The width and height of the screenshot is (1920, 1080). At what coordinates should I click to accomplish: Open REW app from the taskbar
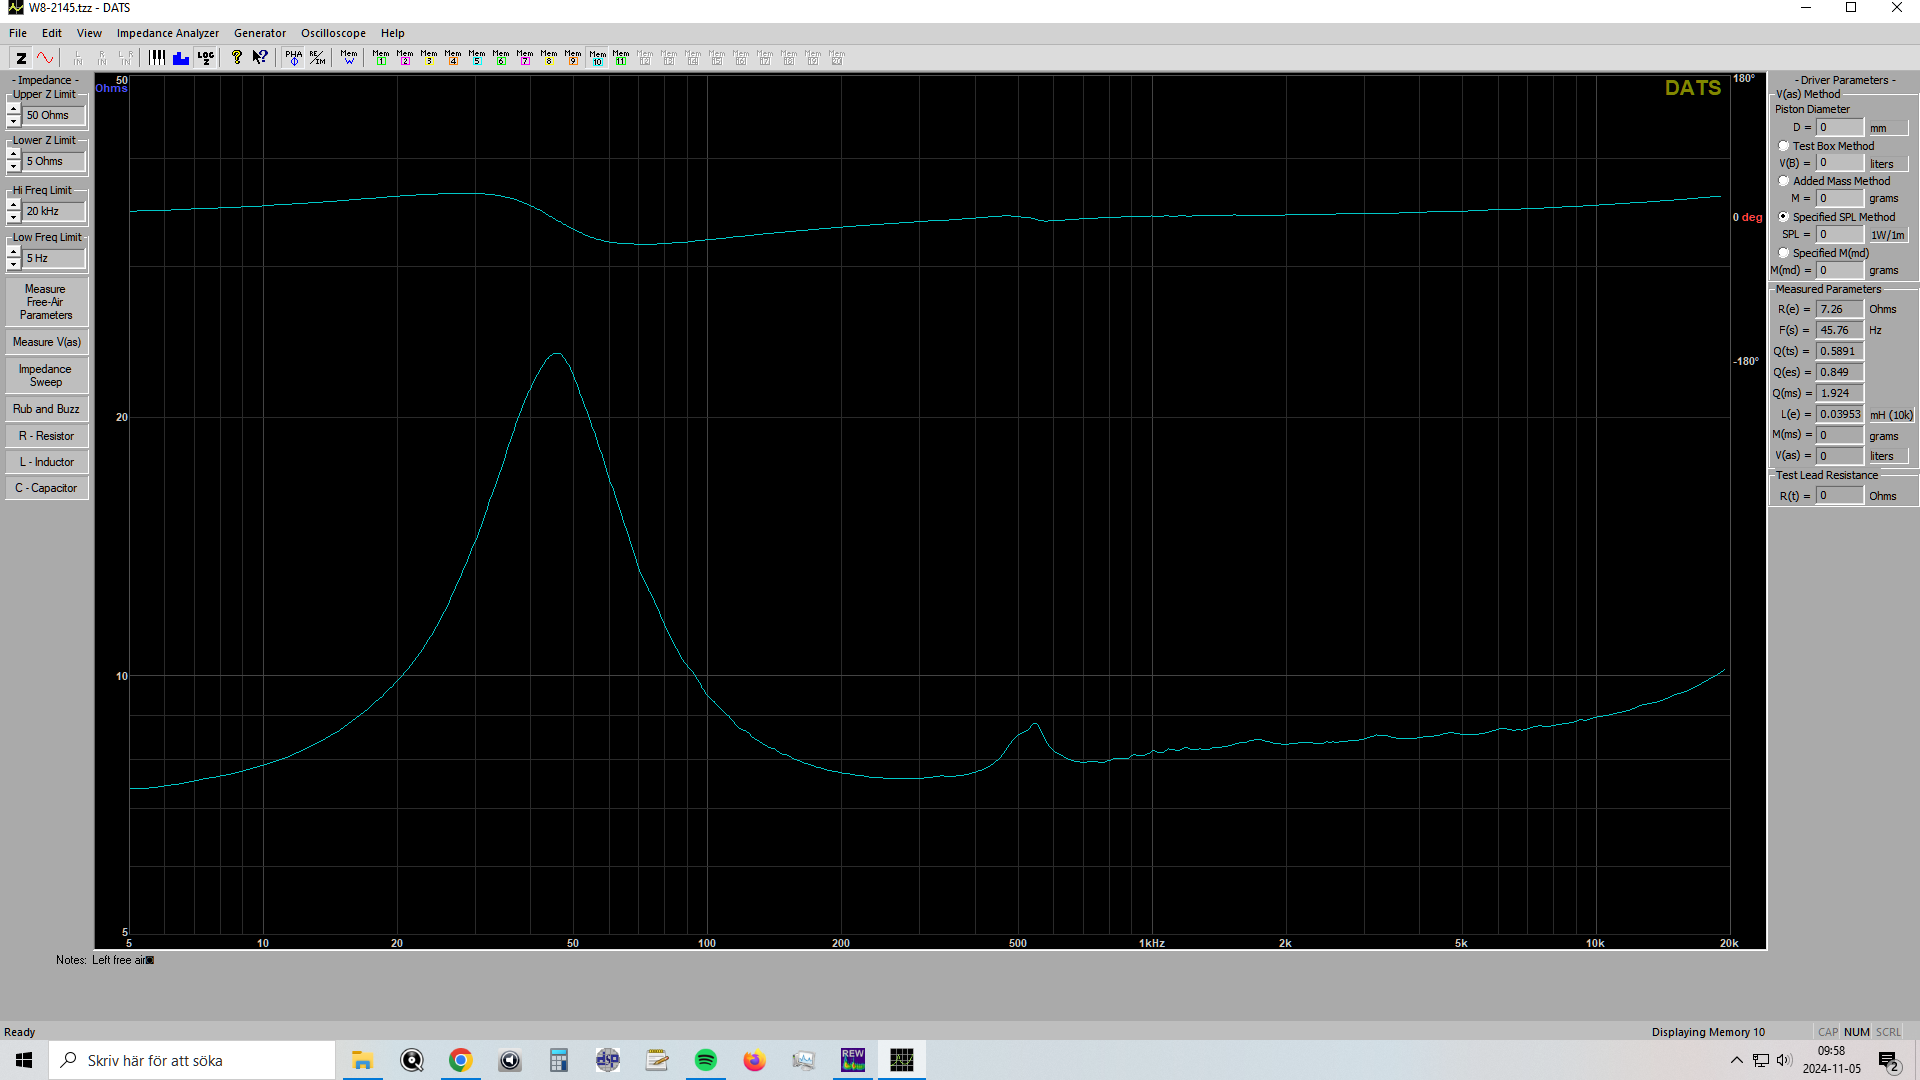pos(853,1060)
